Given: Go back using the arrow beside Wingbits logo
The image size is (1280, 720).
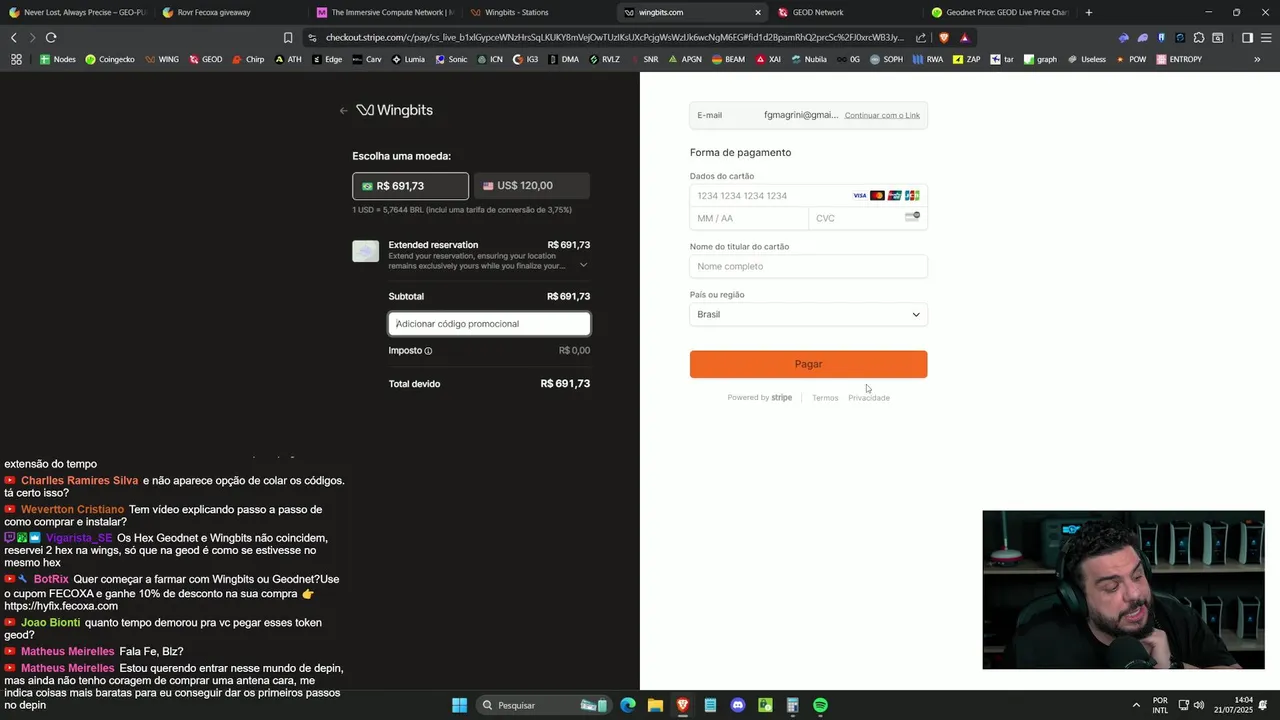Looking at the screenshot, I should [x=343, y=111].
